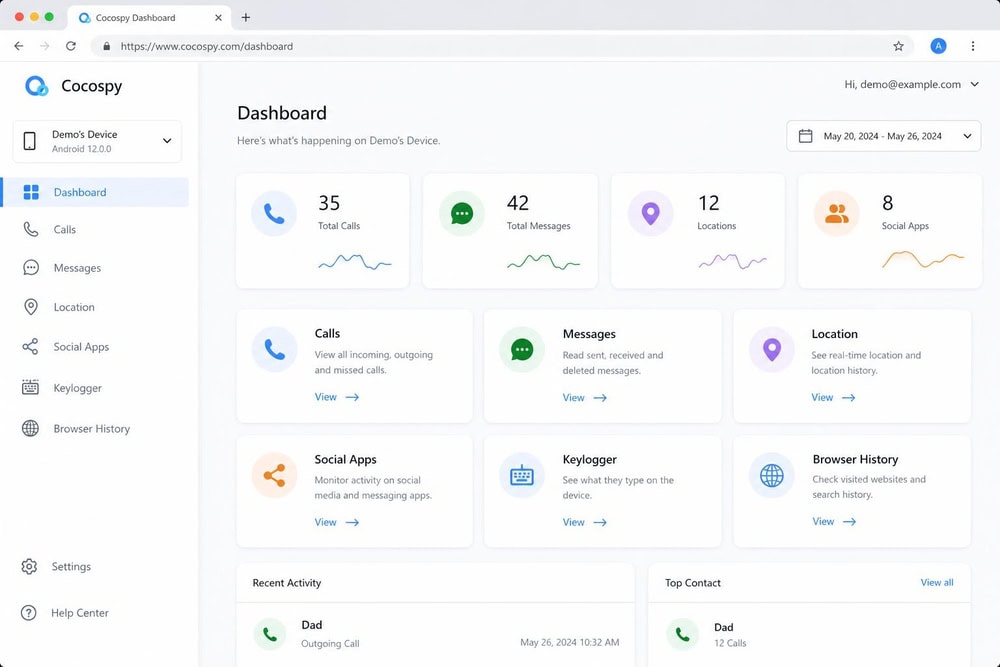Click the Browser History globe icon in feature card

[772, 475]
